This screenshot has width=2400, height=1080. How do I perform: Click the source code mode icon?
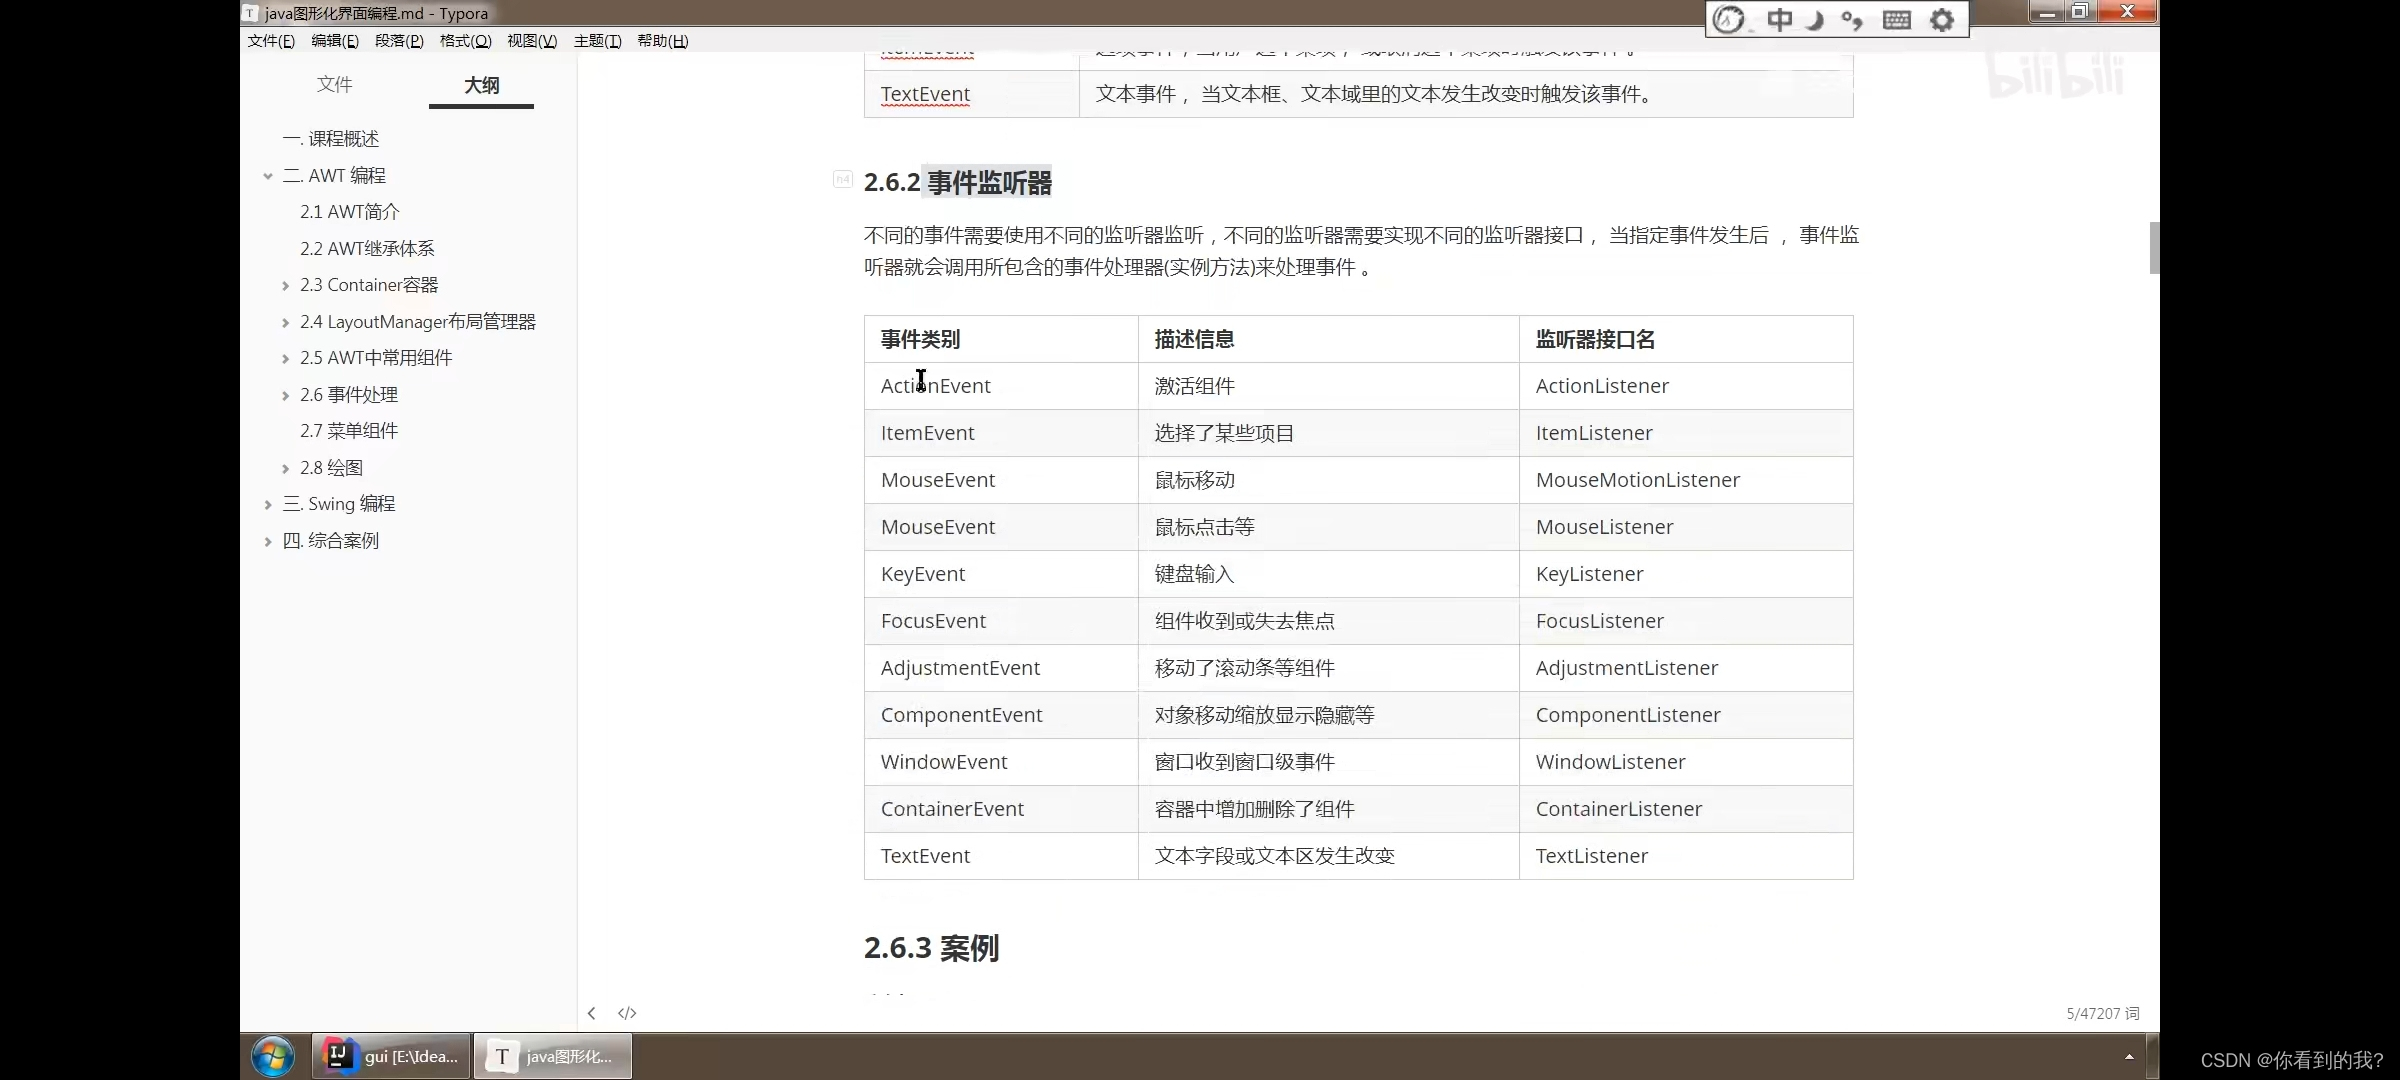(x=627, y=1013)
